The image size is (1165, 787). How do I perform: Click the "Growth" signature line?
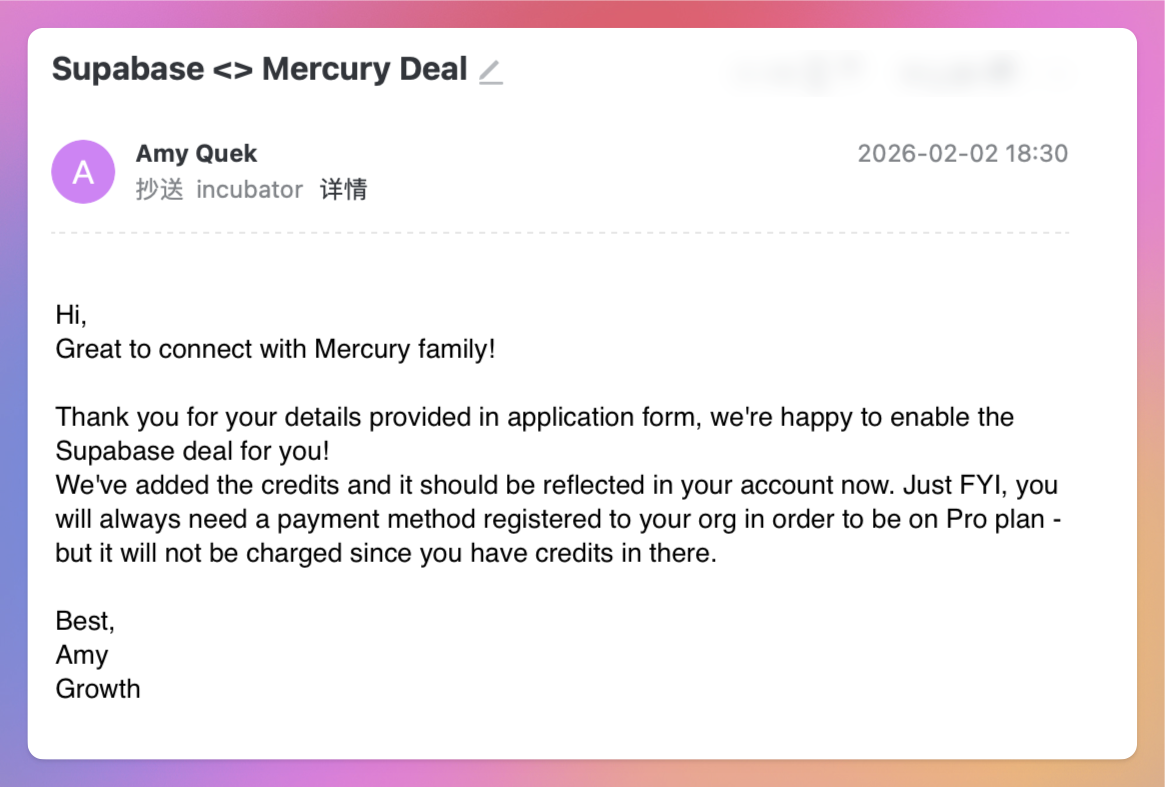(x=98, y=689)
